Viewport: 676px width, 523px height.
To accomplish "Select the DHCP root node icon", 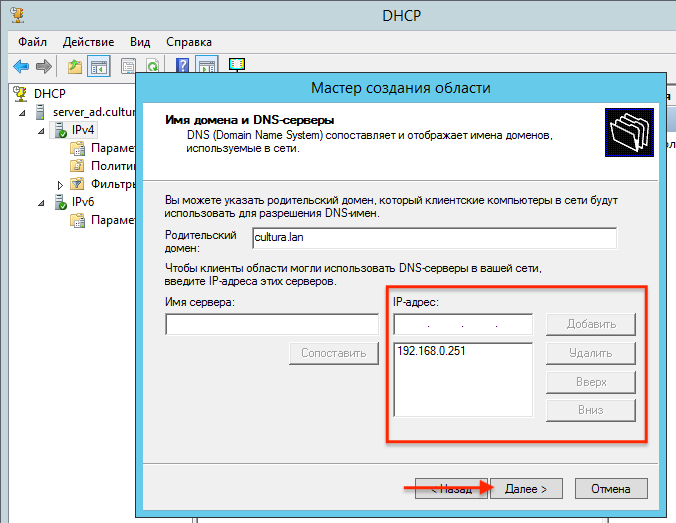I will pyautogui.click(x=21, y=93).
